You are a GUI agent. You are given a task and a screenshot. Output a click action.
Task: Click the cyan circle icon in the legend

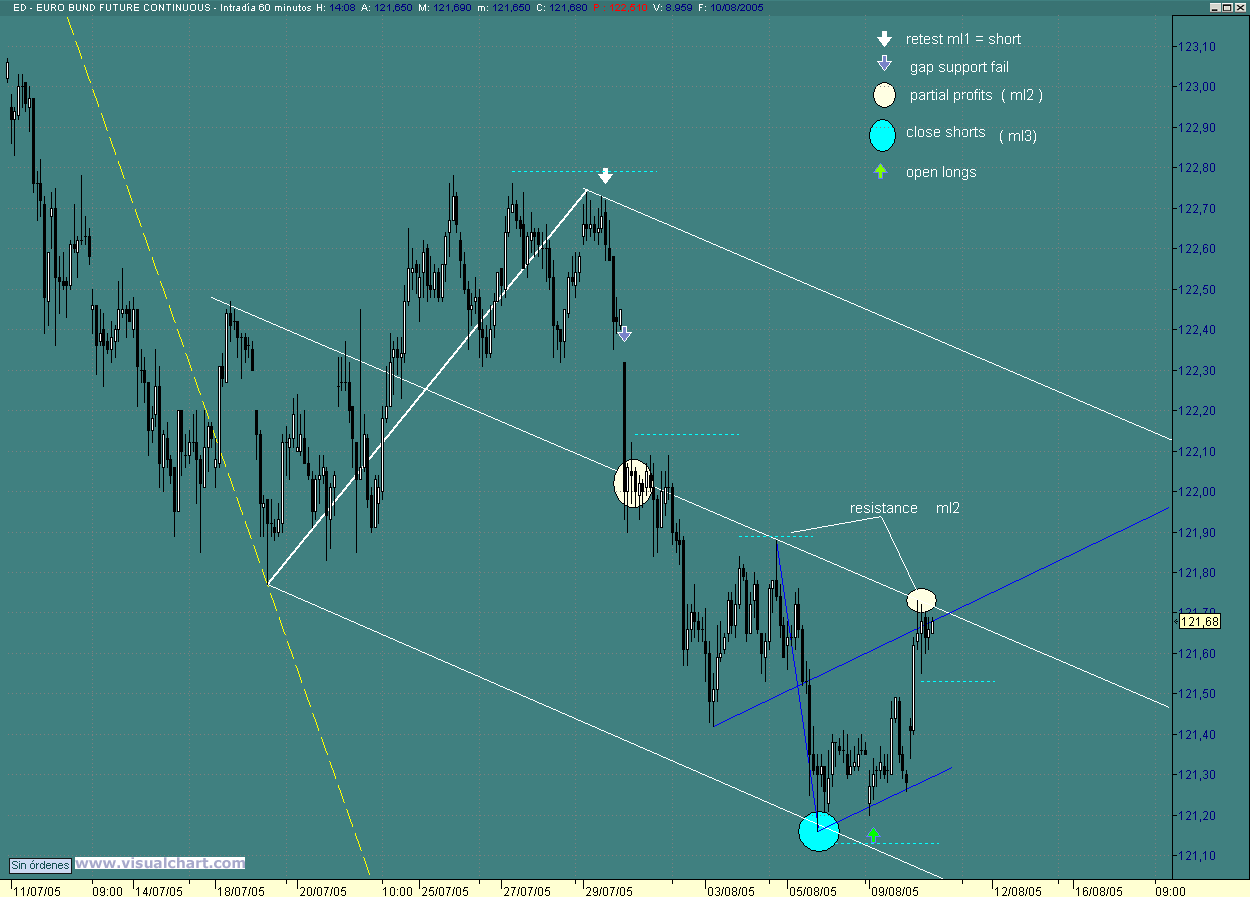883,134
